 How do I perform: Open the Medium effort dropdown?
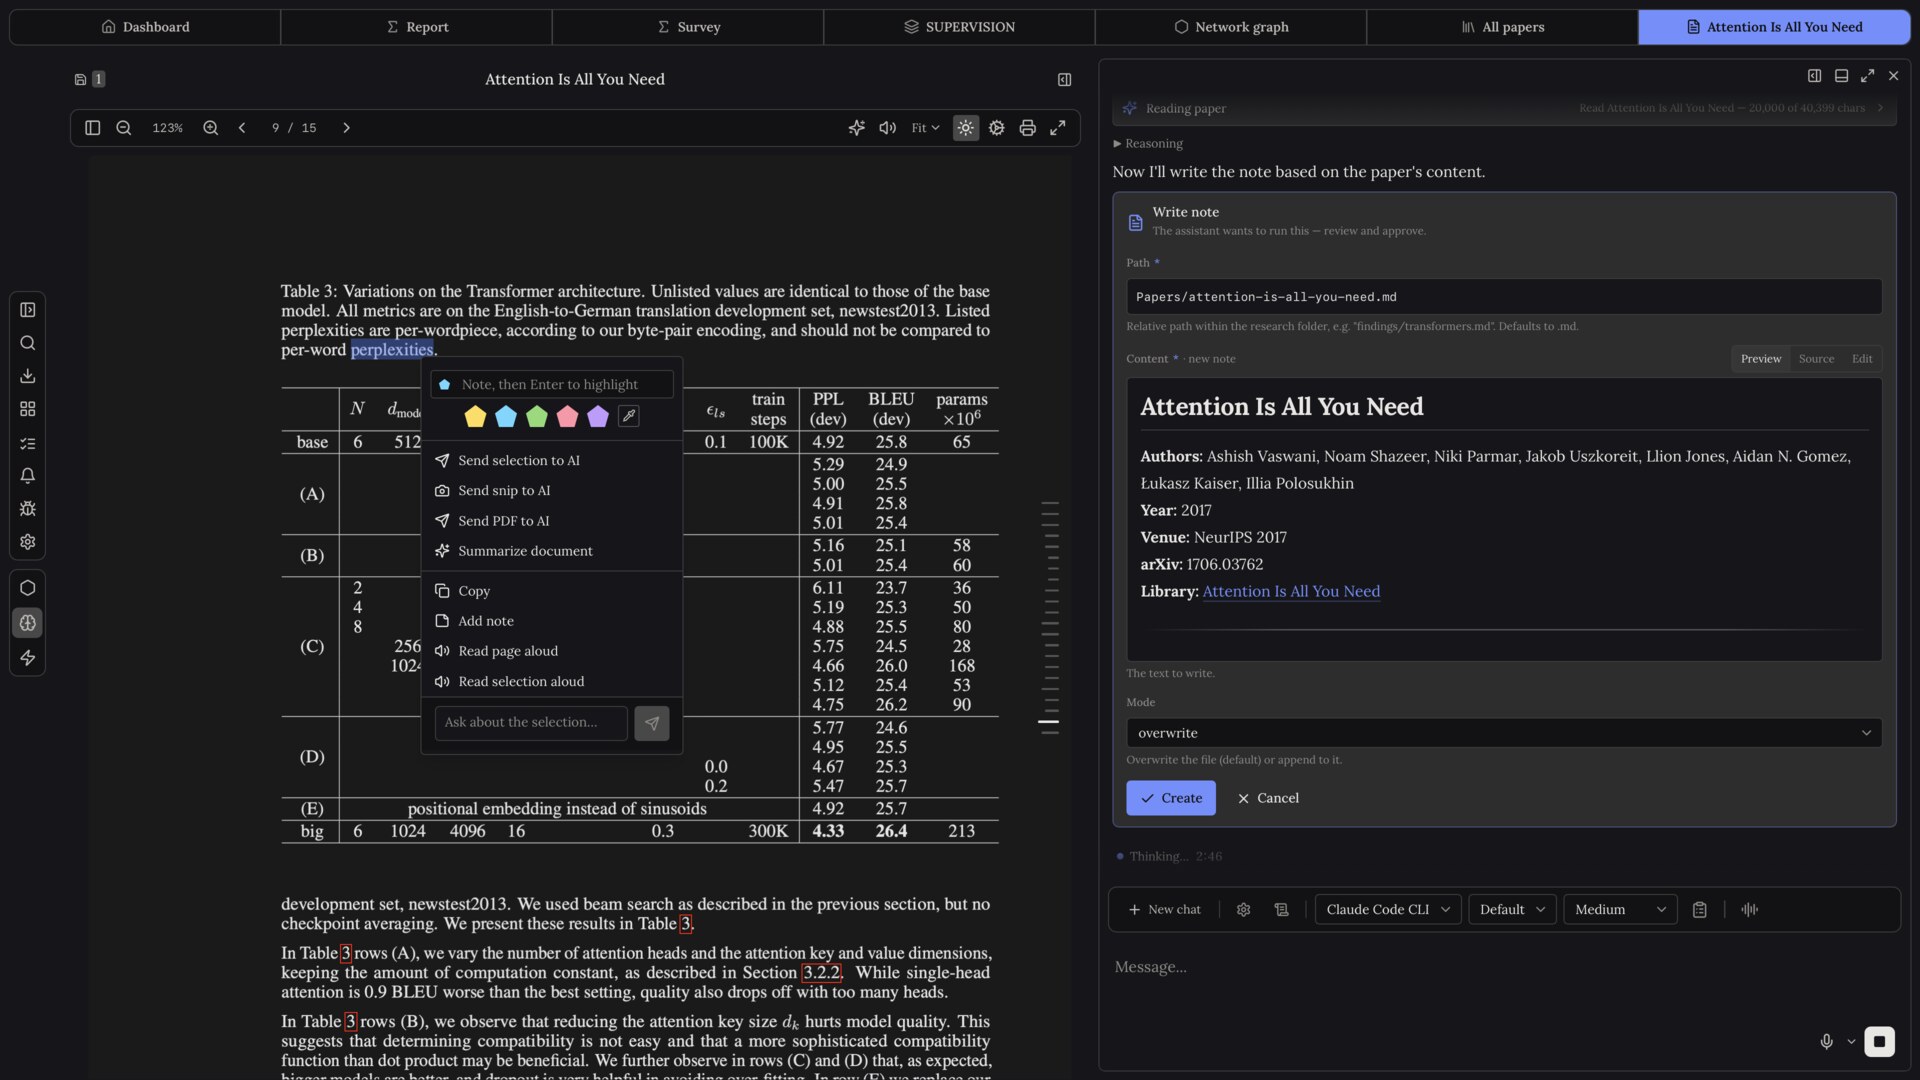click(1620, 910)
